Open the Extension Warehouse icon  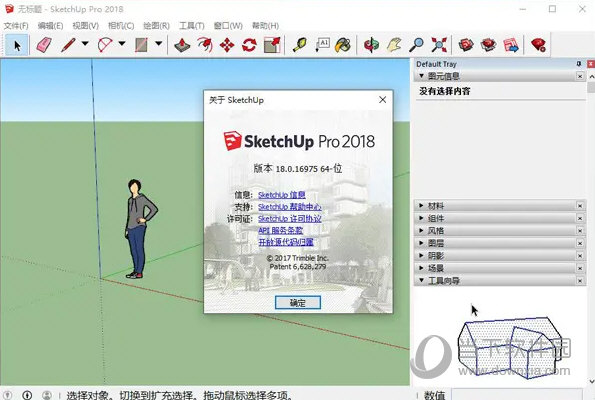[x=489, y=45]
